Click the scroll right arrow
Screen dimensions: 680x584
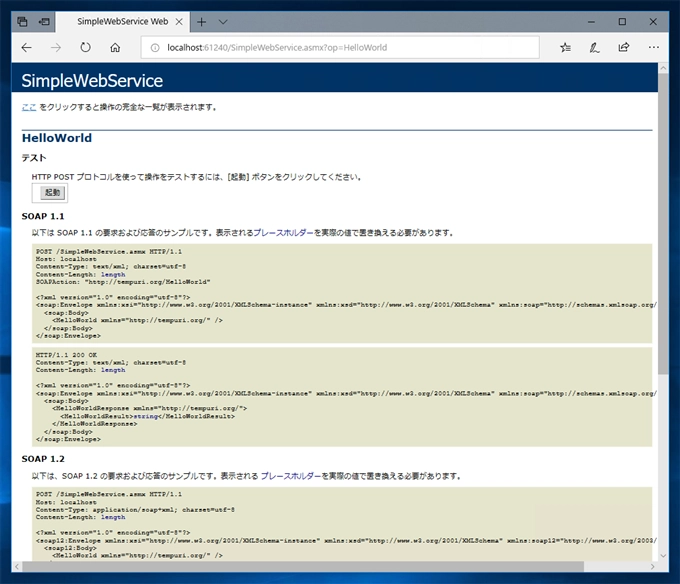click(653, 567)
